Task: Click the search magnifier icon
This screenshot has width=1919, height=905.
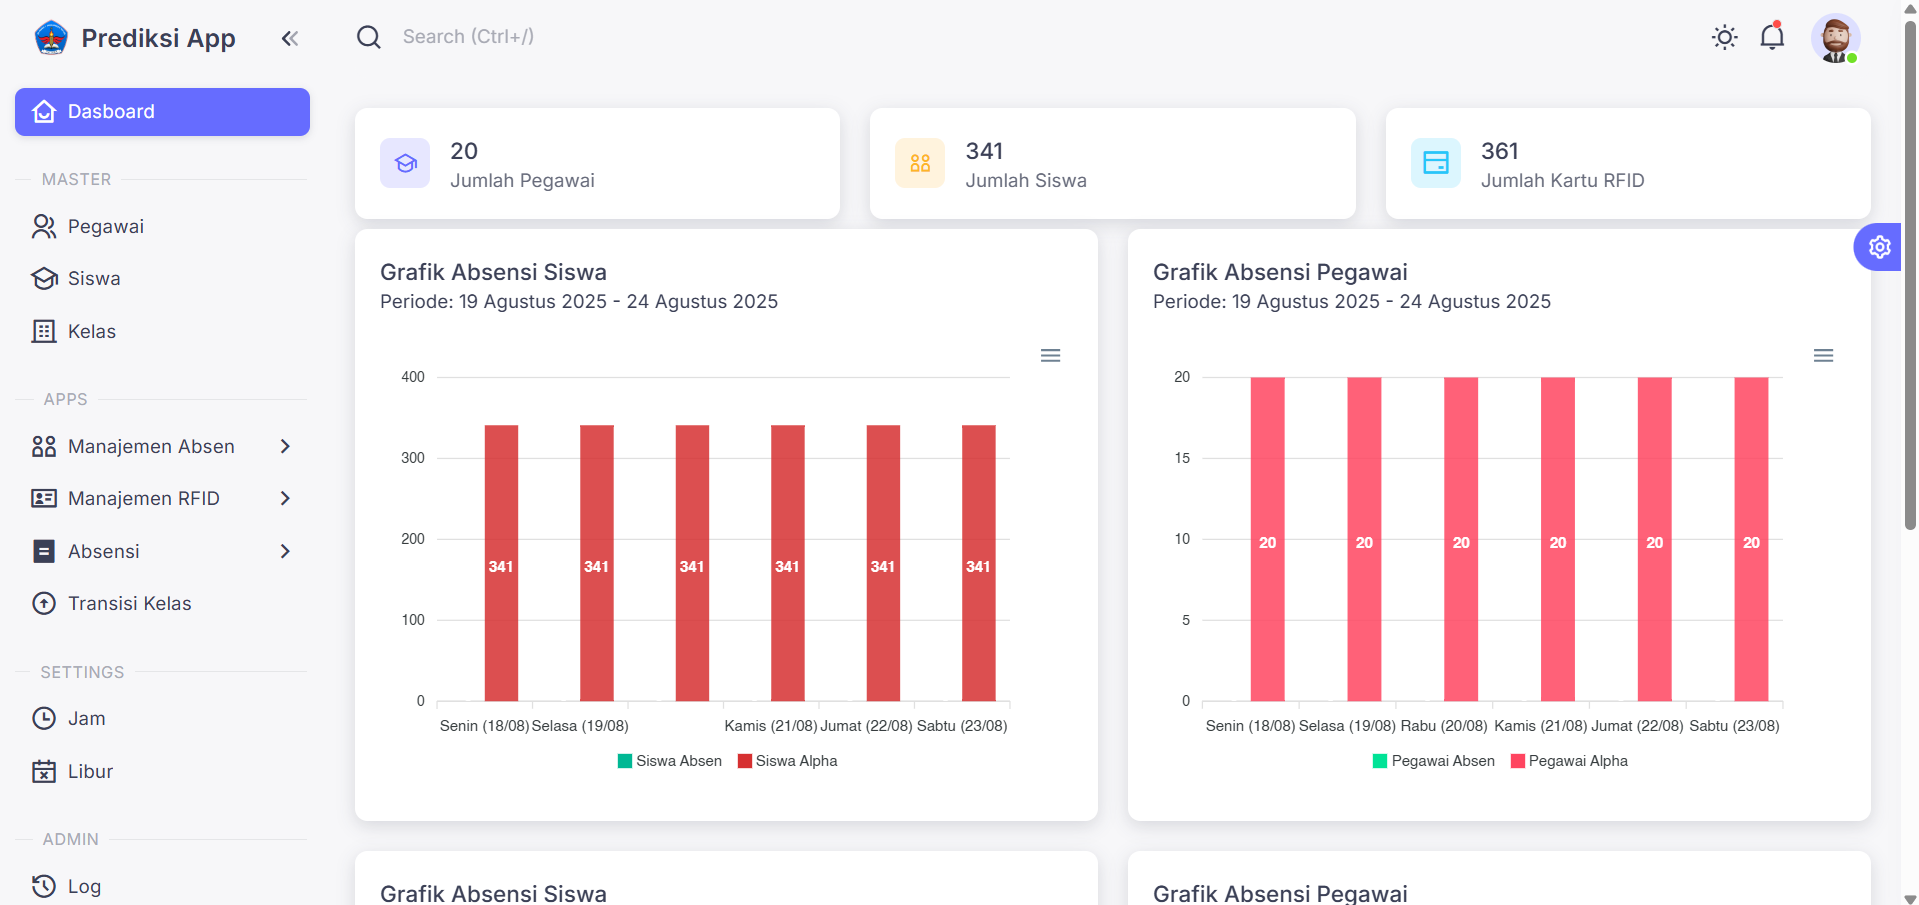Action: pos(369,37)
